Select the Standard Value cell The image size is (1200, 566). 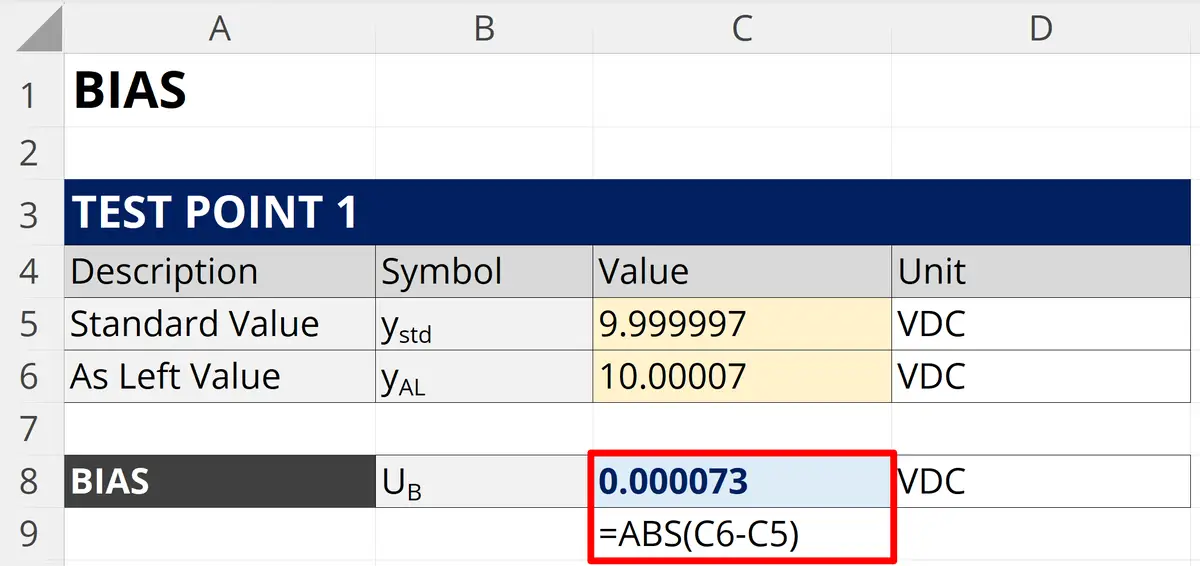click(220, 323)
